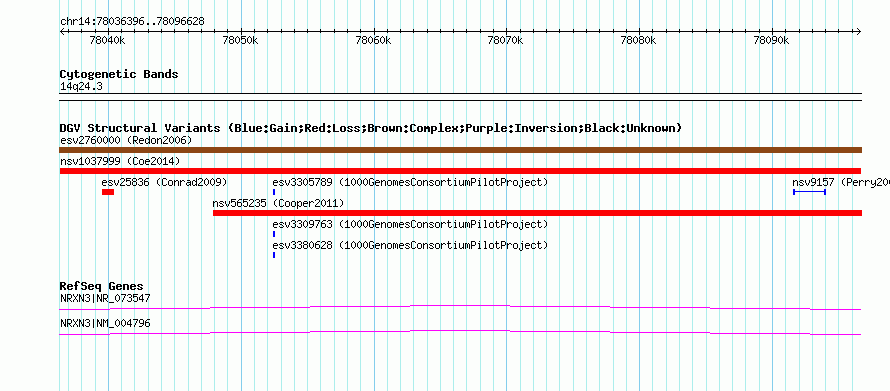Open the nsv1037999 (Coe2014) label
The width and height of the screenshot is (890, 391).
click(120, 161)
